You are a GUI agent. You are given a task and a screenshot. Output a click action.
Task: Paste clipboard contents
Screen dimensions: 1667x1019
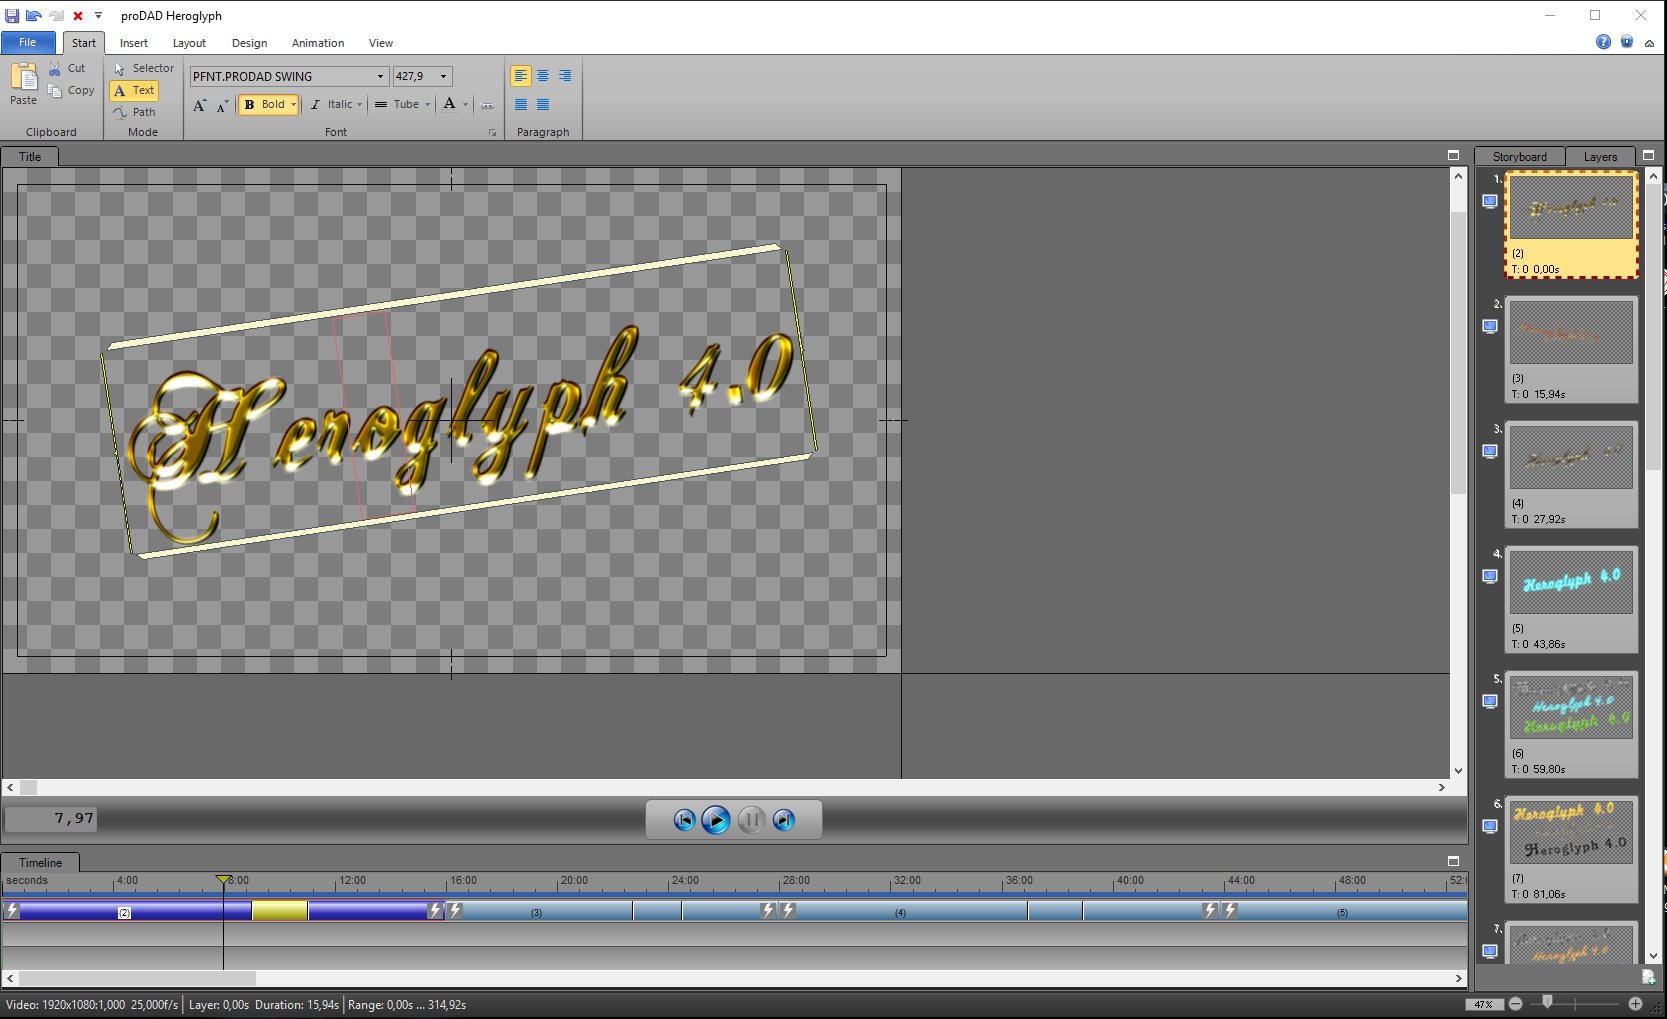click(x=23, y=83)
